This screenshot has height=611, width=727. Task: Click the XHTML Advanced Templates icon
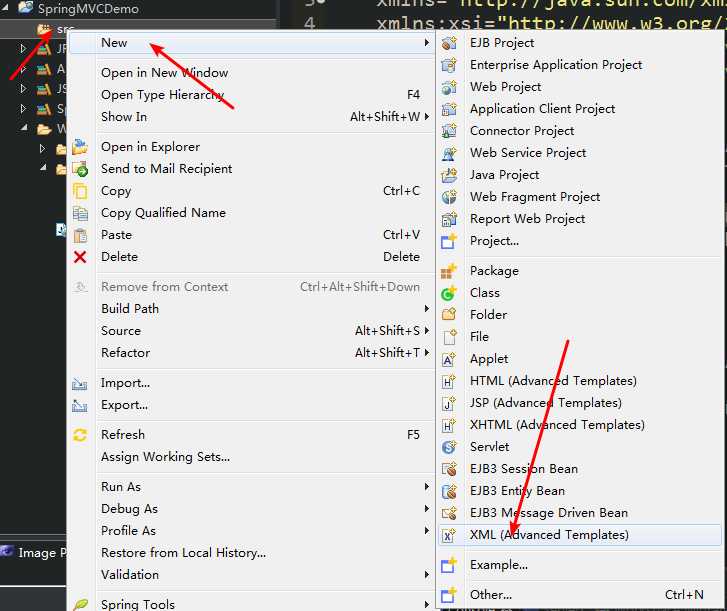click(449, 425)
